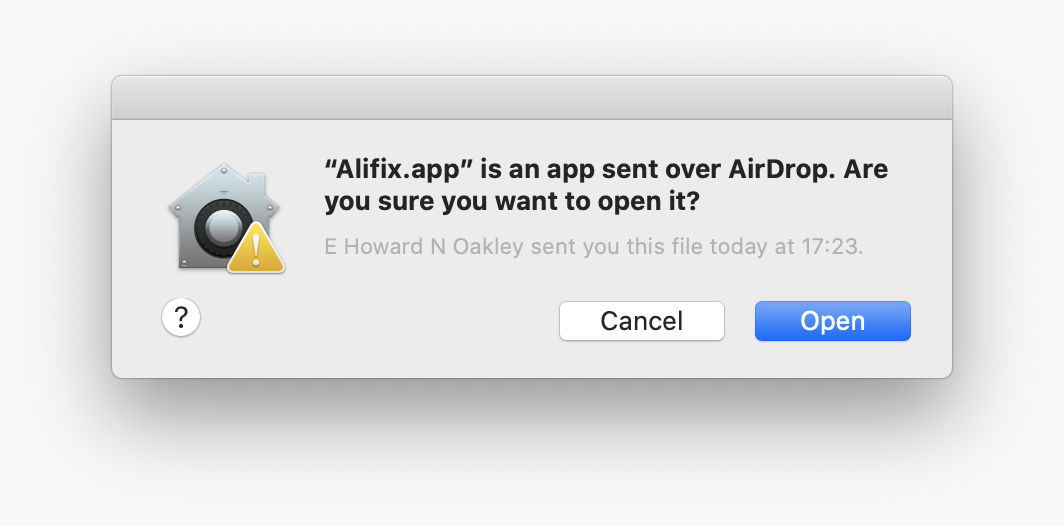Screen dimensions: 1064x526
Task: Open help with the question mark button
Action: coord(181,318)
